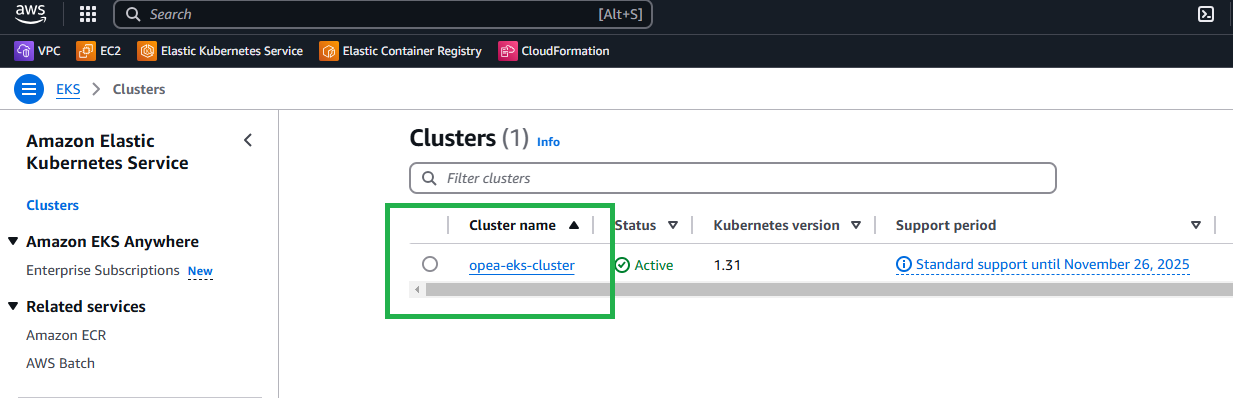Open Clusters in the sidebar menu

point(52,205)
